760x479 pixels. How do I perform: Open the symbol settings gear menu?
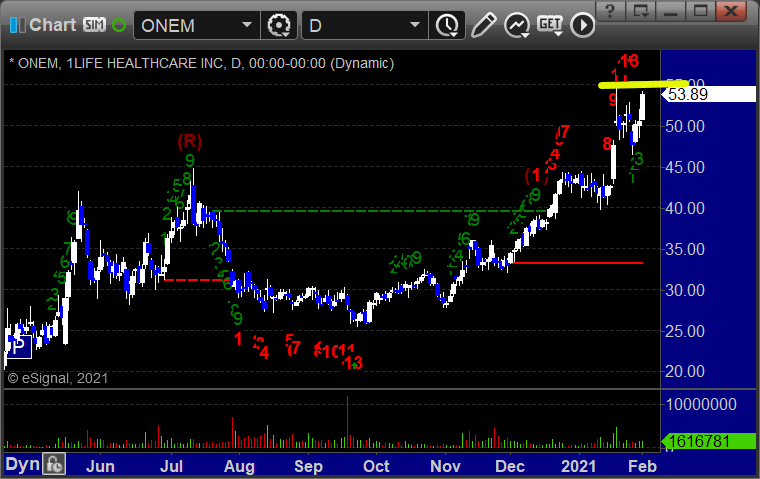click(x=279, y=25)
